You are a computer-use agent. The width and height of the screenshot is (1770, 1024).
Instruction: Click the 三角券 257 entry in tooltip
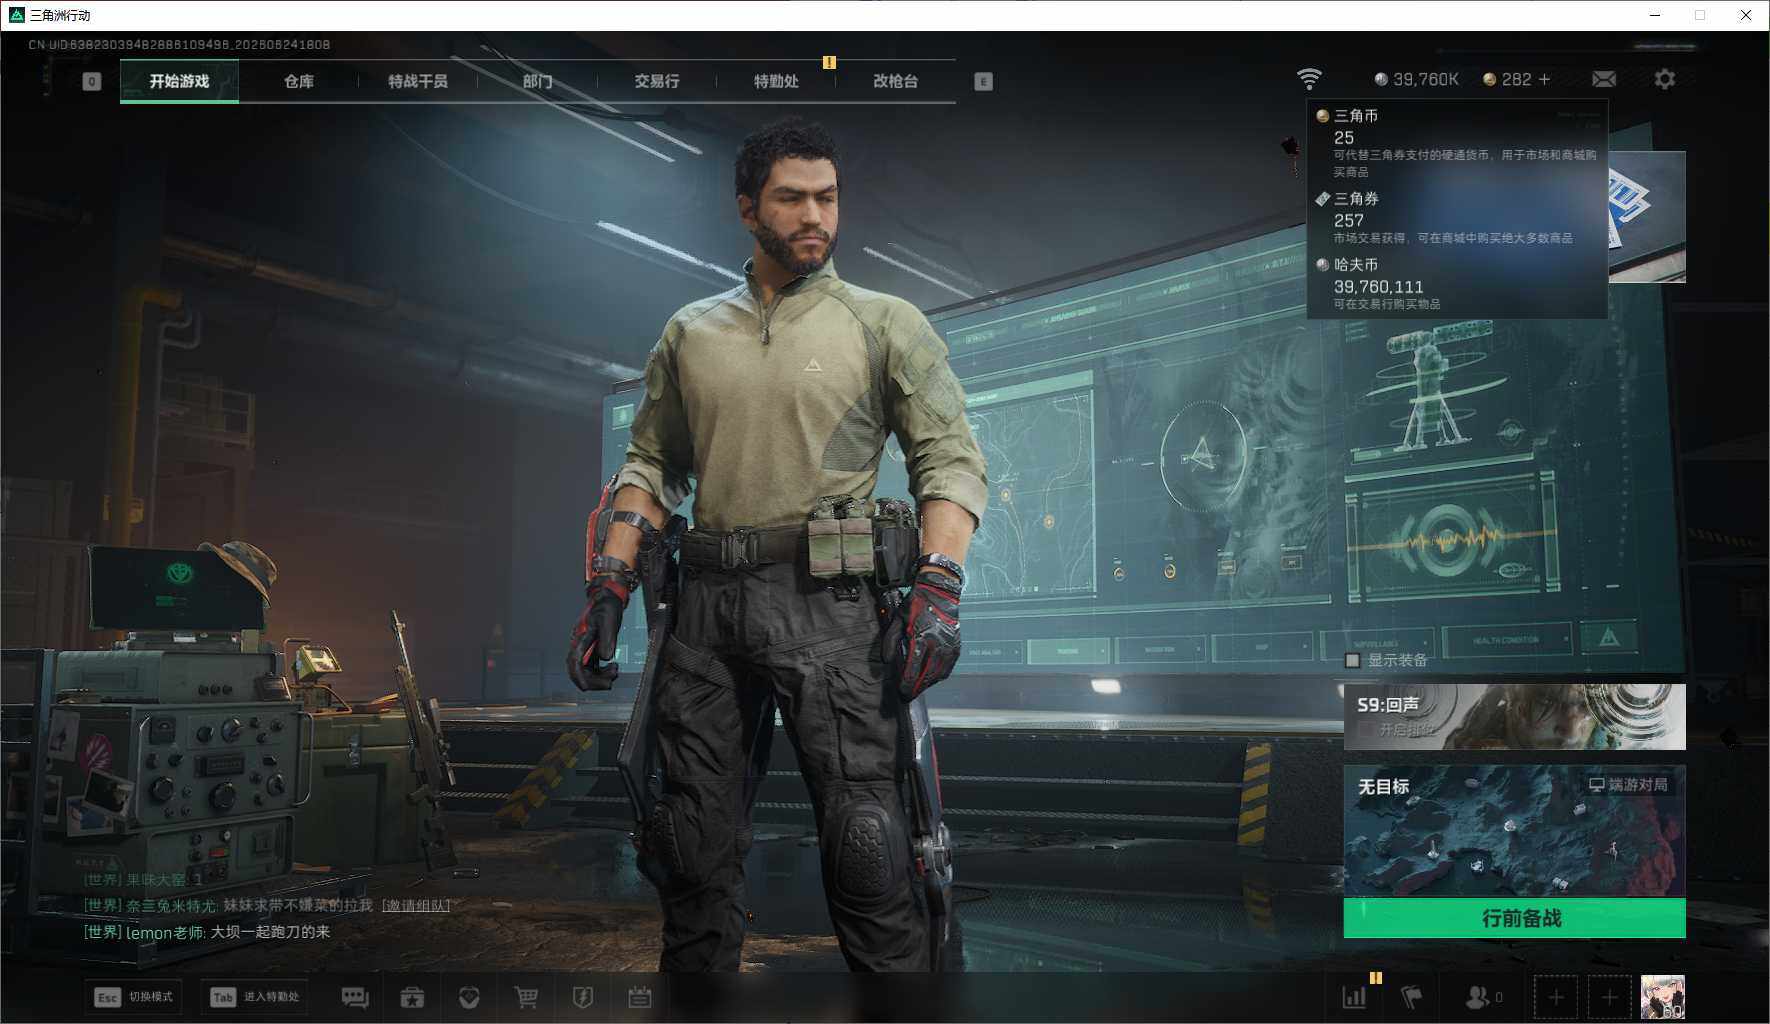[x=1457, y=218]
